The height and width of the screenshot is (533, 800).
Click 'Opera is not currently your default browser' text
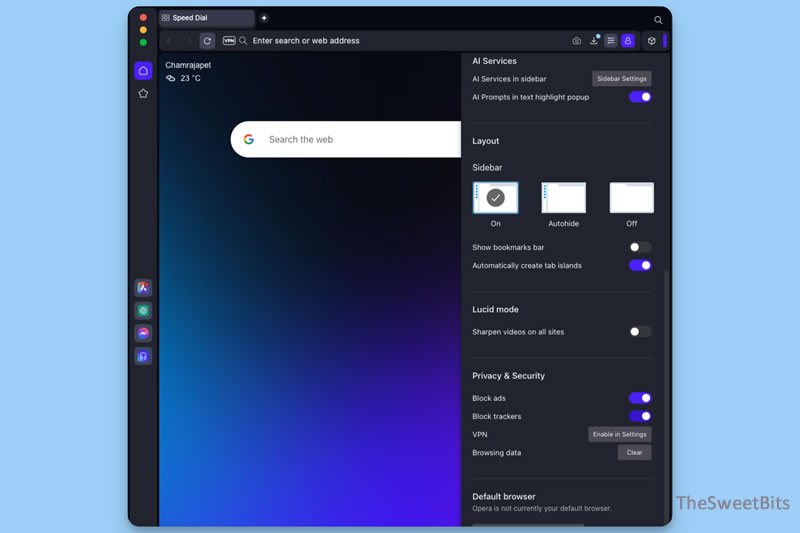coord(541,509)
